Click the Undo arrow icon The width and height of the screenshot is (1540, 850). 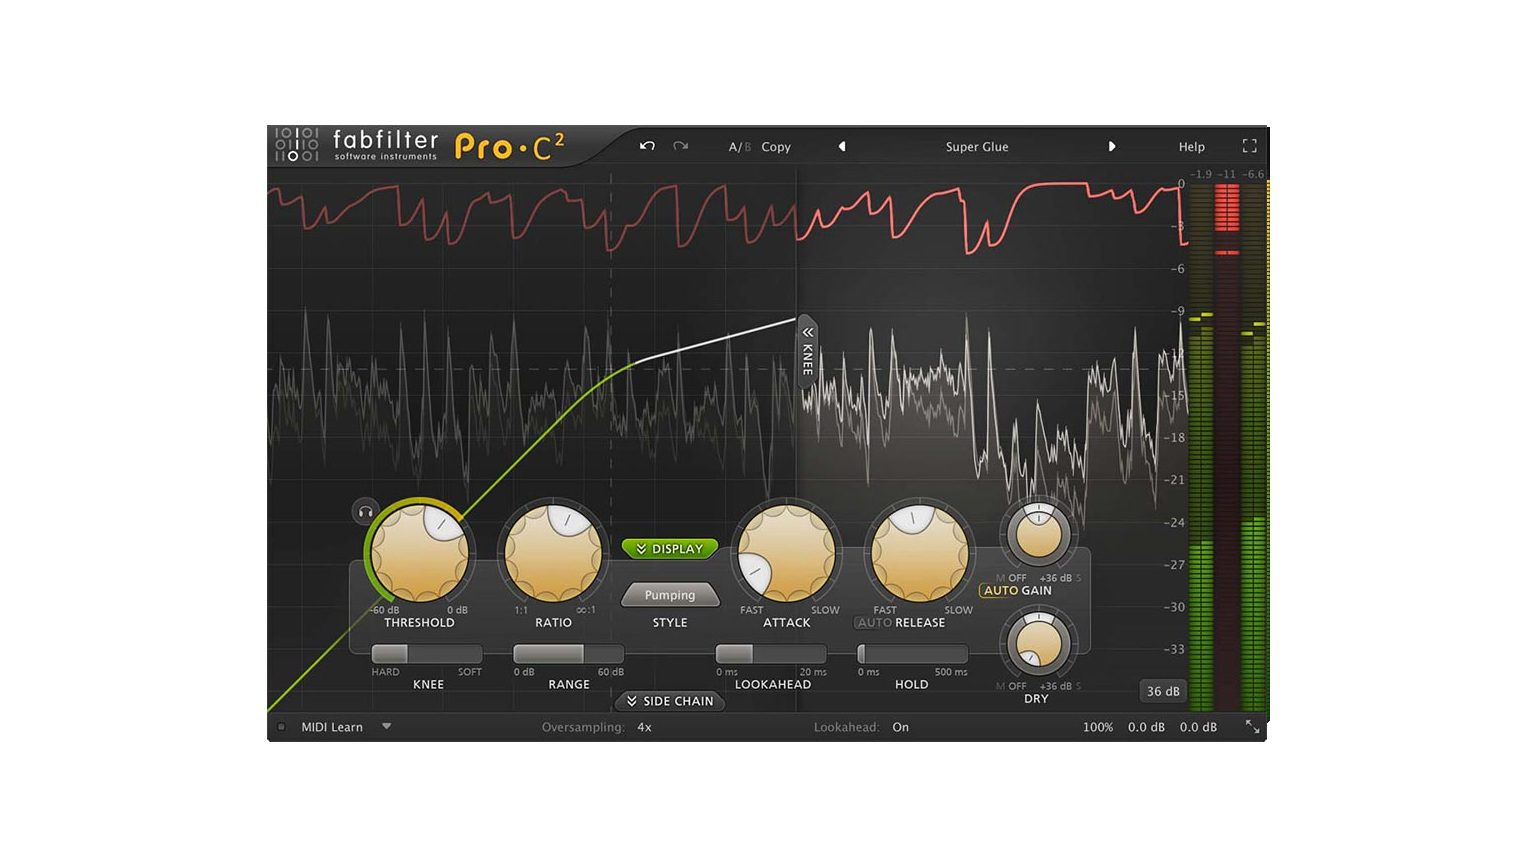(x=646, y=146)
